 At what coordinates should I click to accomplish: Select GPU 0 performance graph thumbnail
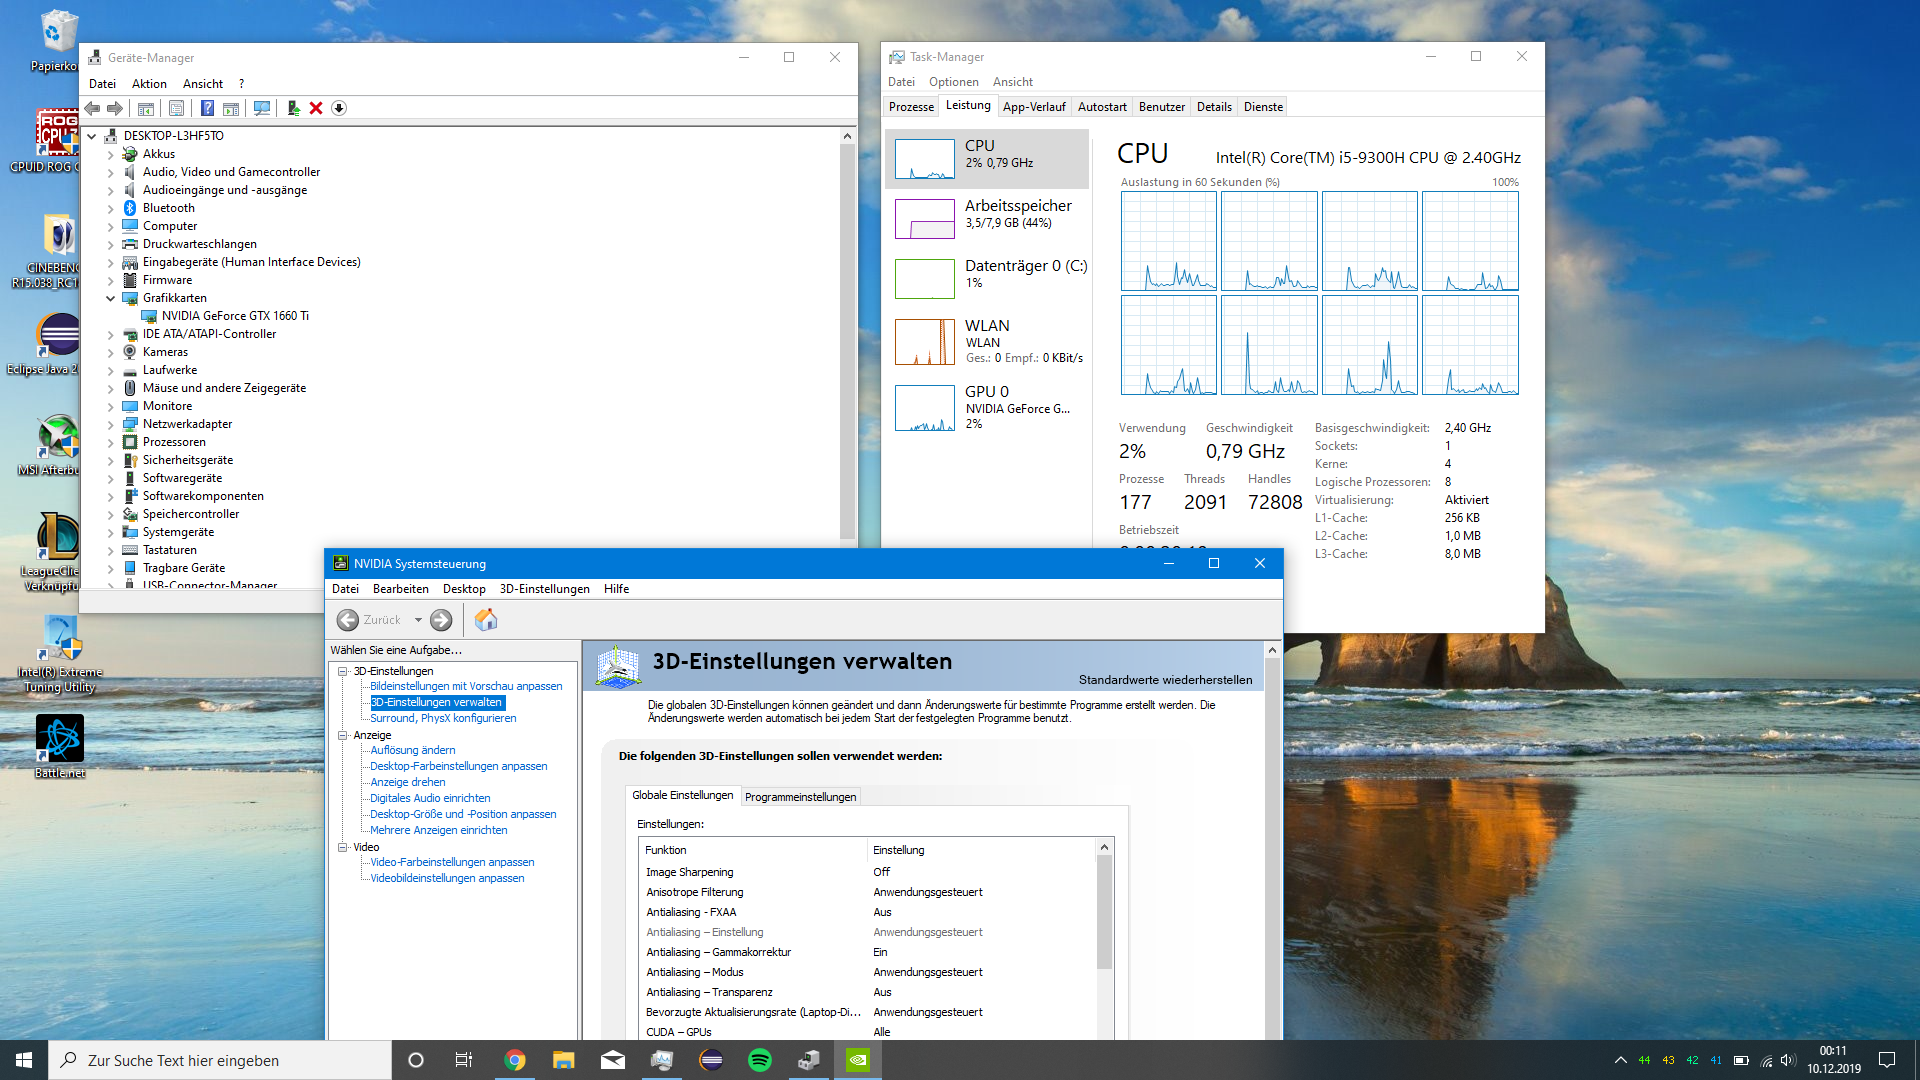tap(925, 408)
